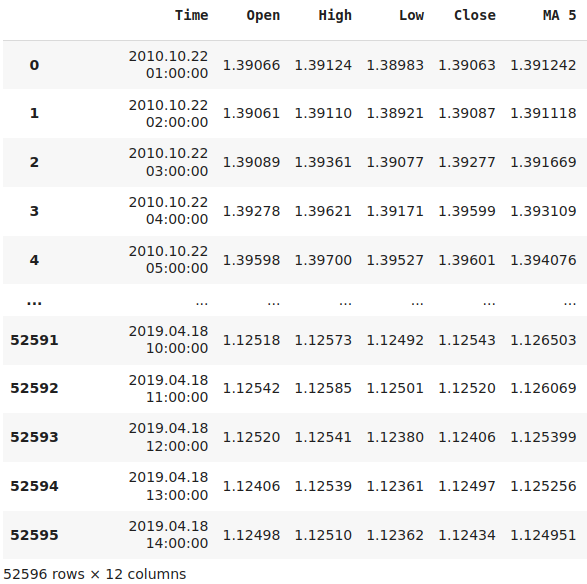Viewport: 587px width, 584px height.
Task: Click time cell 2019.04.18 13:00:00
Action: (168, 486)
